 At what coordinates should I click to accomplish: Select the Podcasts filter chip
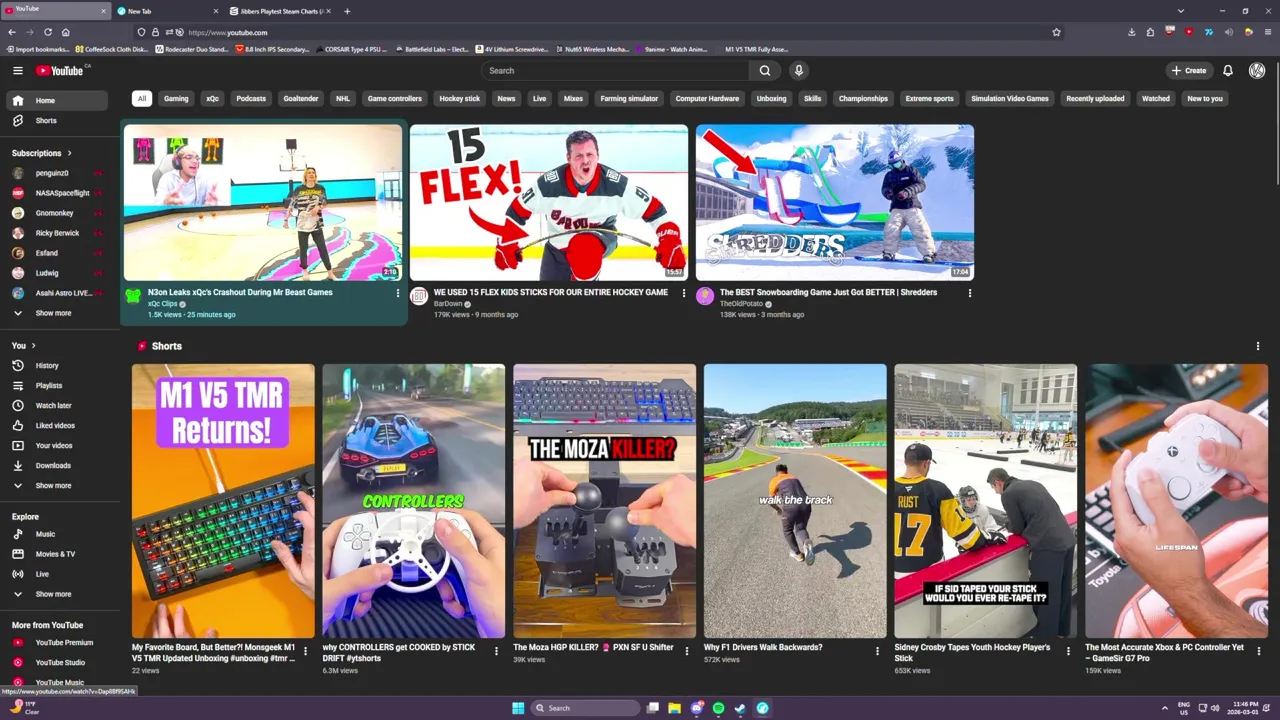click(x=251, y=98)
